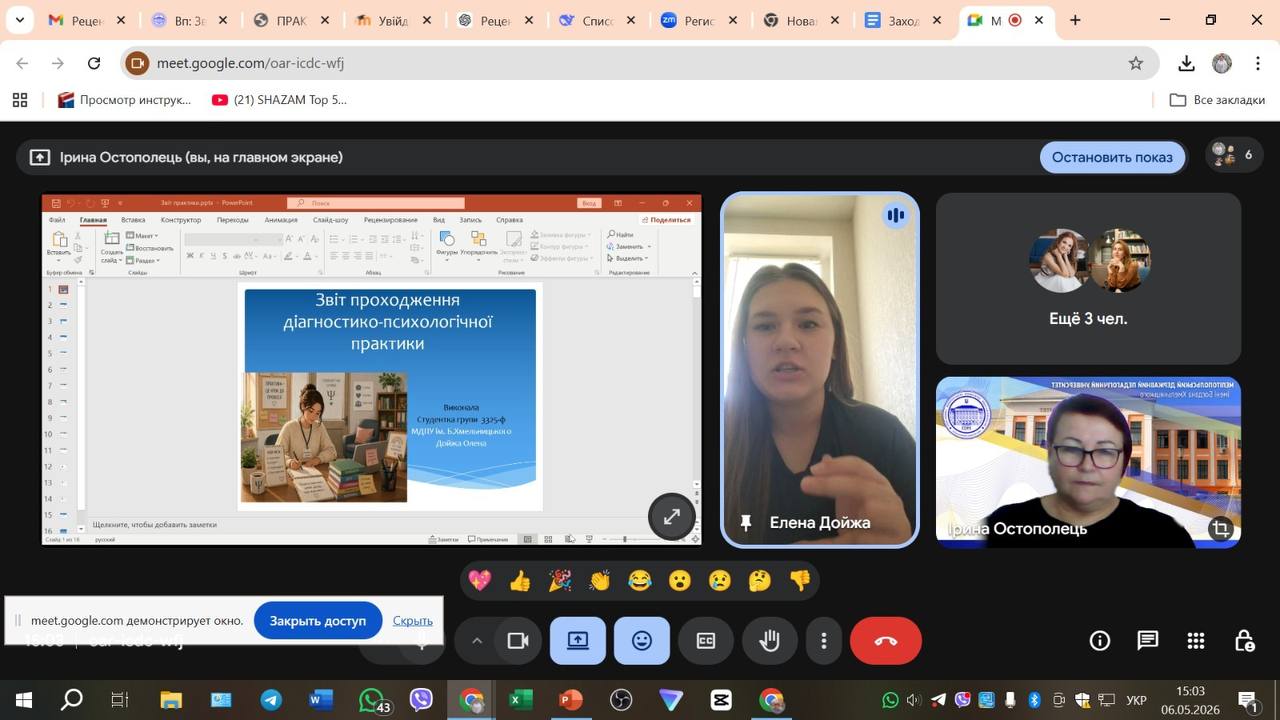Open more options three-dot menu
This screenshot has width=1280, height=720.
824,641
